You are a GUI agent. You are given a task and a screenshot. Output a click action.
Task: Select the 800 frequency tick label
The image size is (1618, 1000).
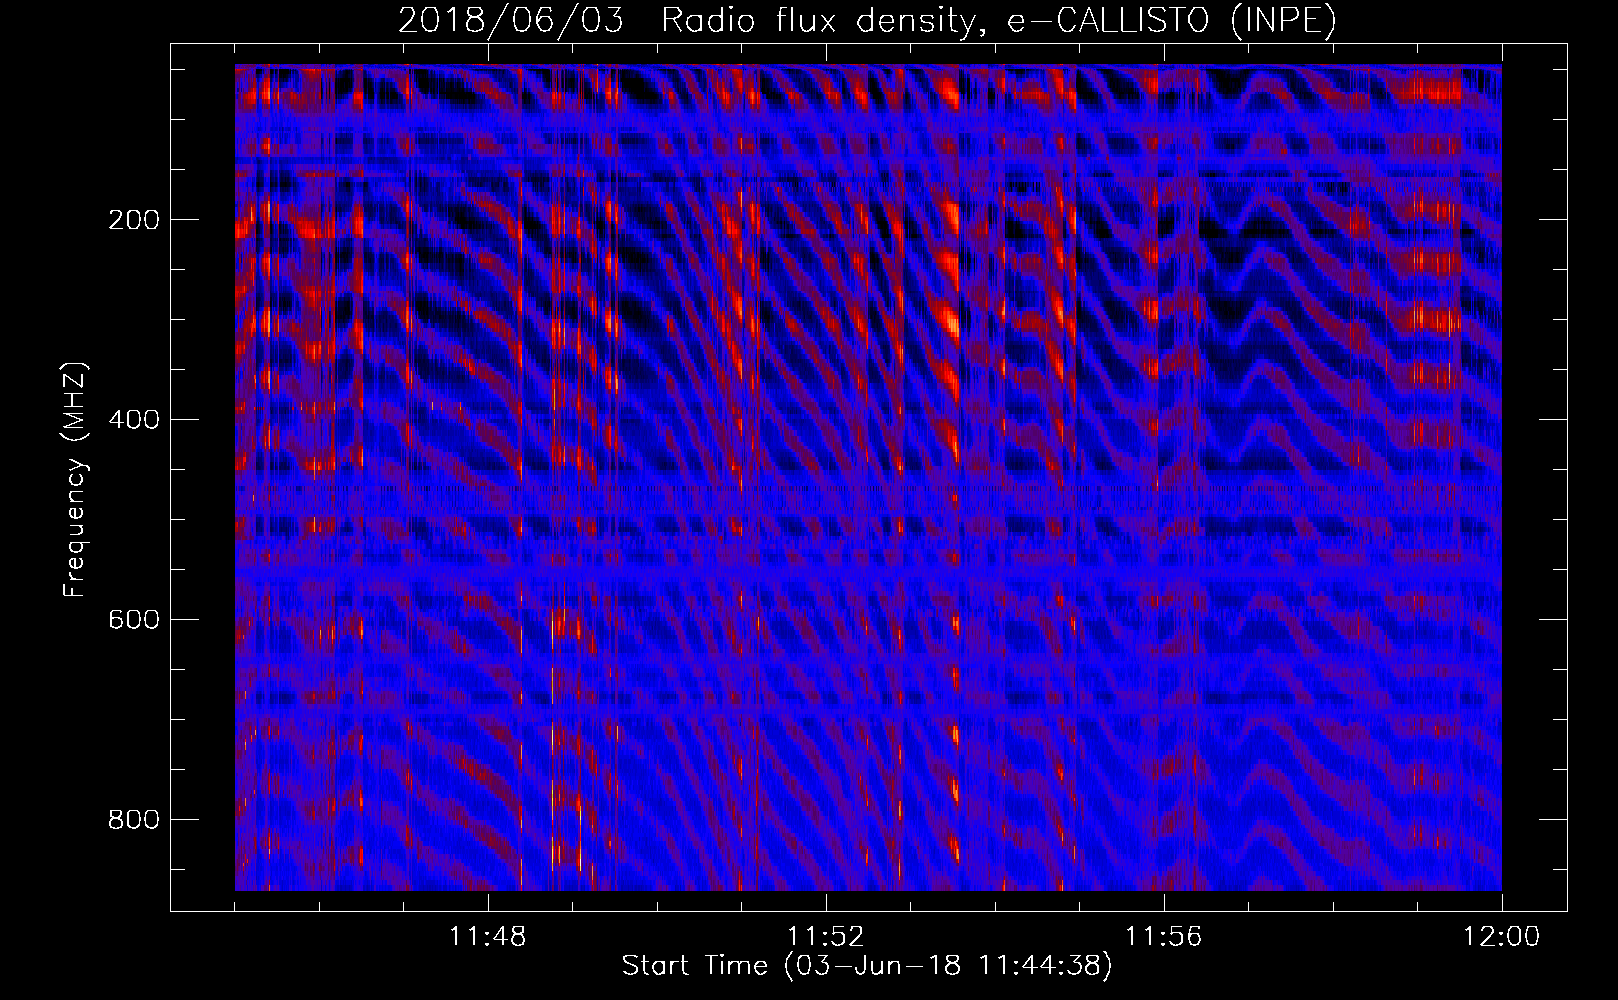[x=133, y=820]
